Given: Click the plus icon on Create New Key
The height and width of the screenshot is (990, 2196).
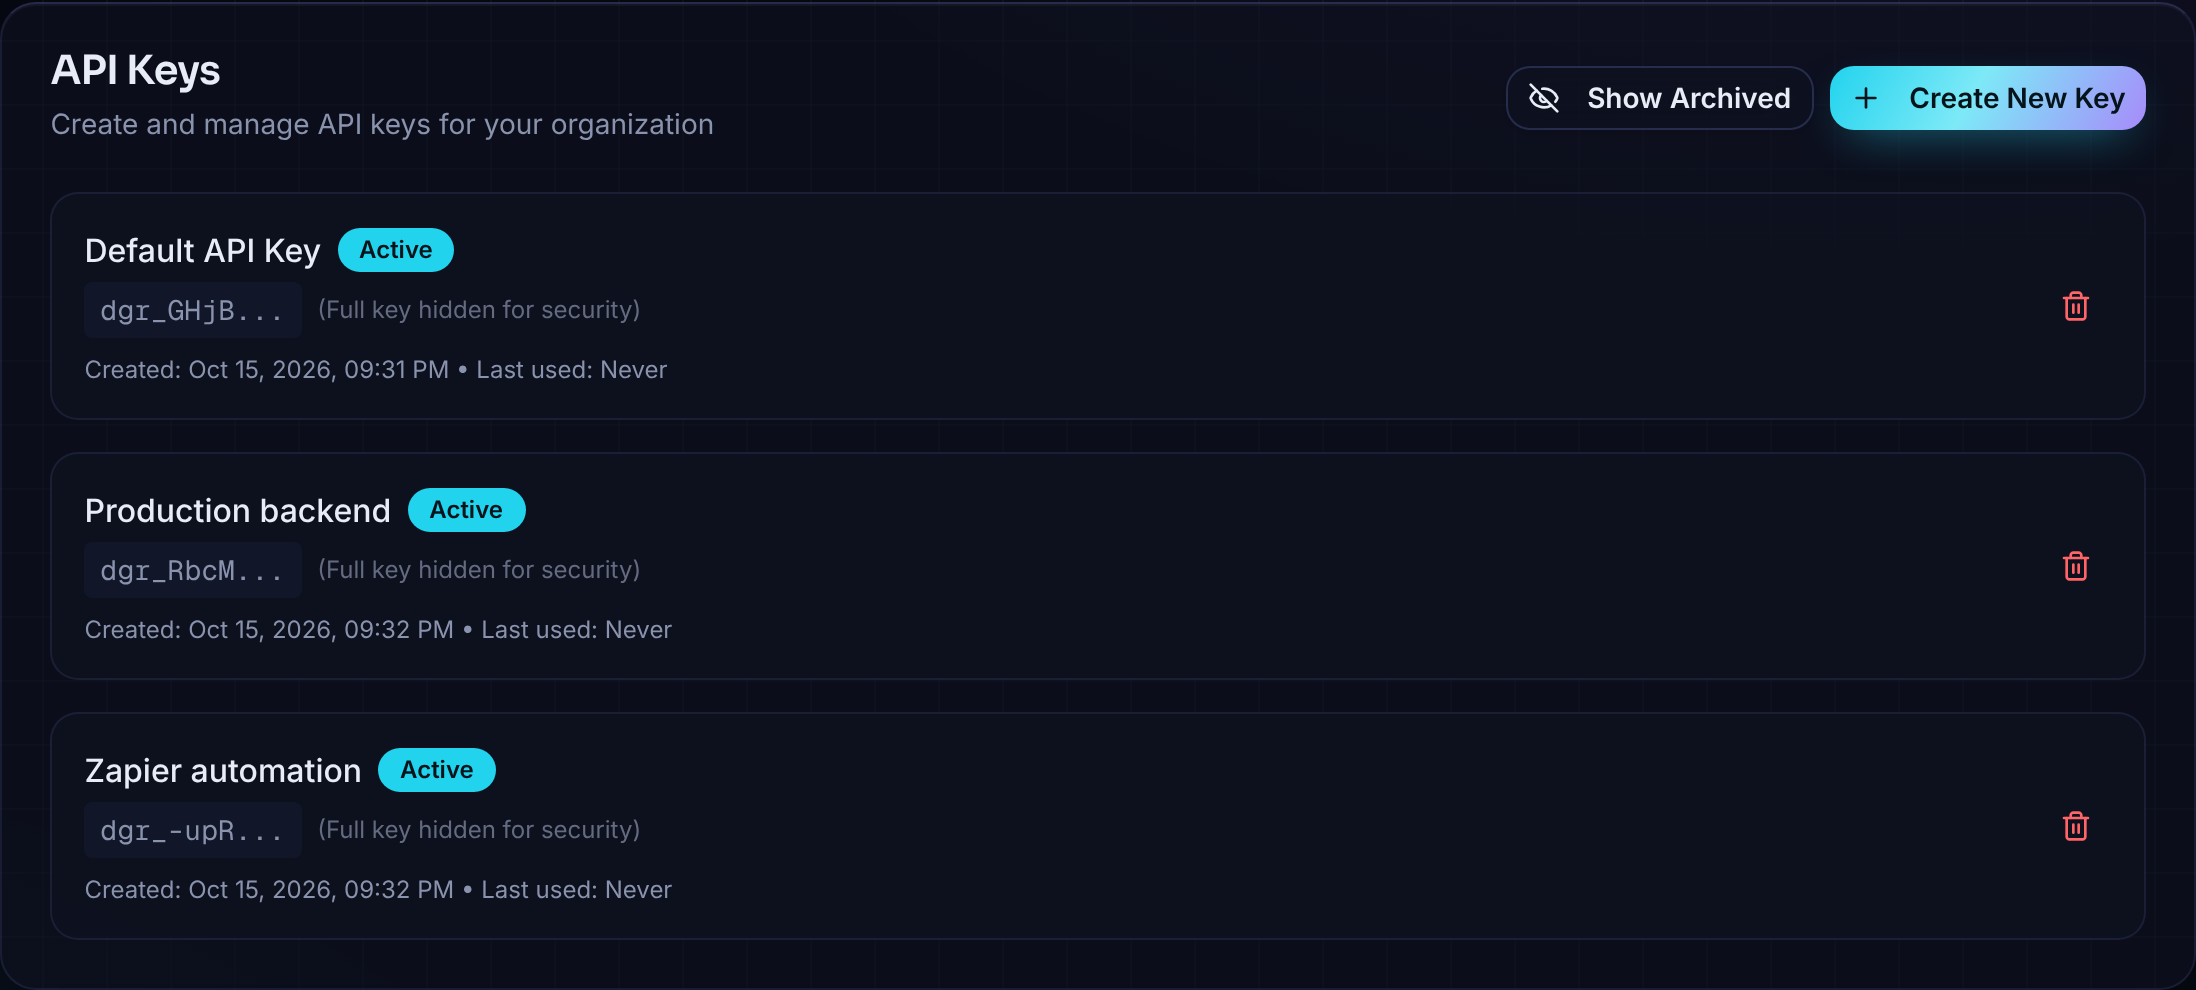Looking at the screenshot, I should click(x=1866, y=98).
